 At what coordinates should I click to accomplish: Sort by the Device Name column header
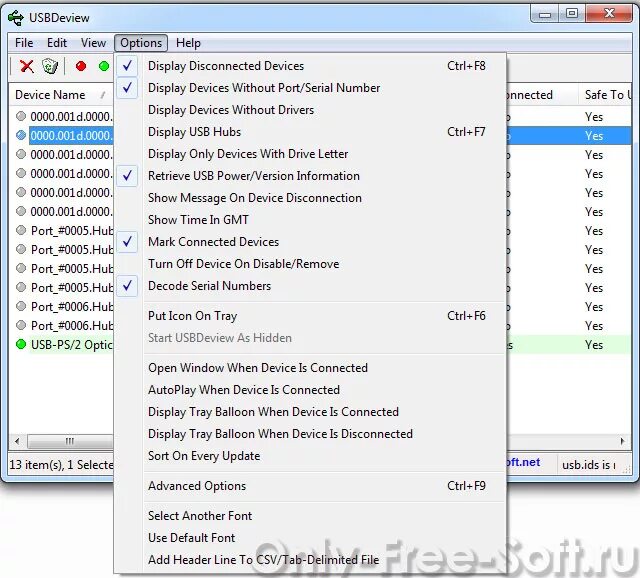[x=60, y=95]
